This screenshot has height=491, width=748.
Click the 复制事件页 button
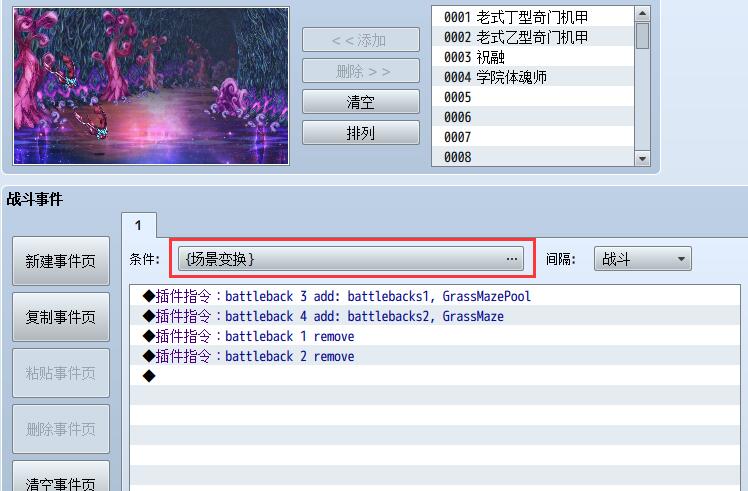click(x=61, y=317)
